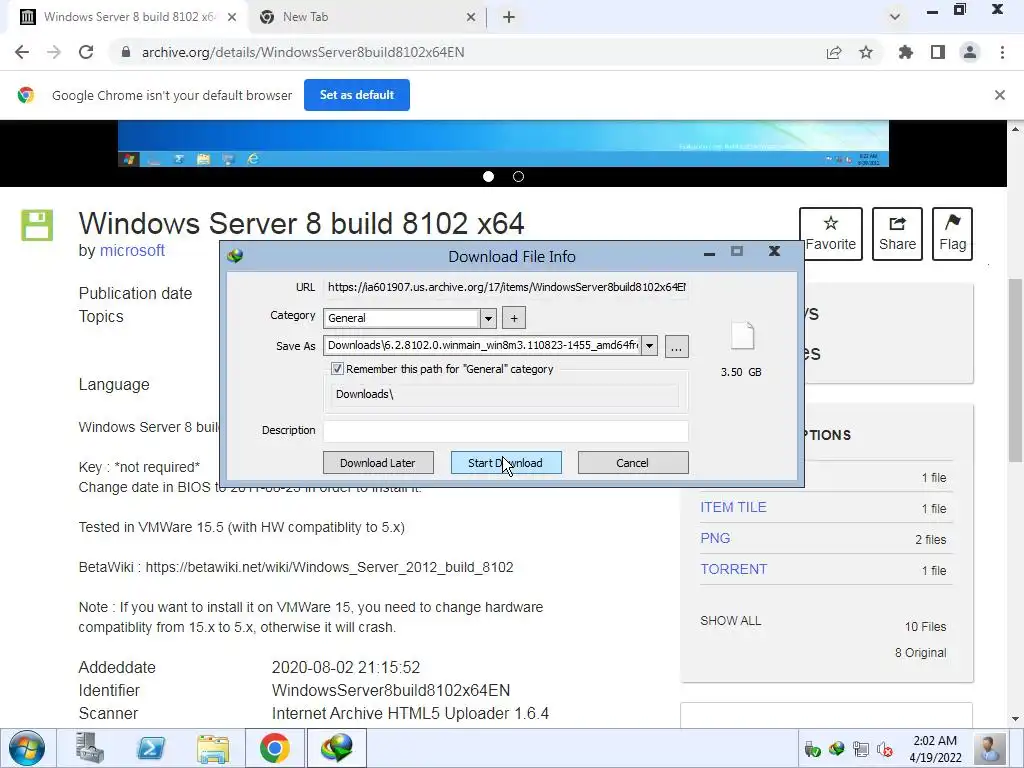This screenshot has height=768, width=1024.
Task: Open the Chrome three-dot menu
Action: point(1002,52)
